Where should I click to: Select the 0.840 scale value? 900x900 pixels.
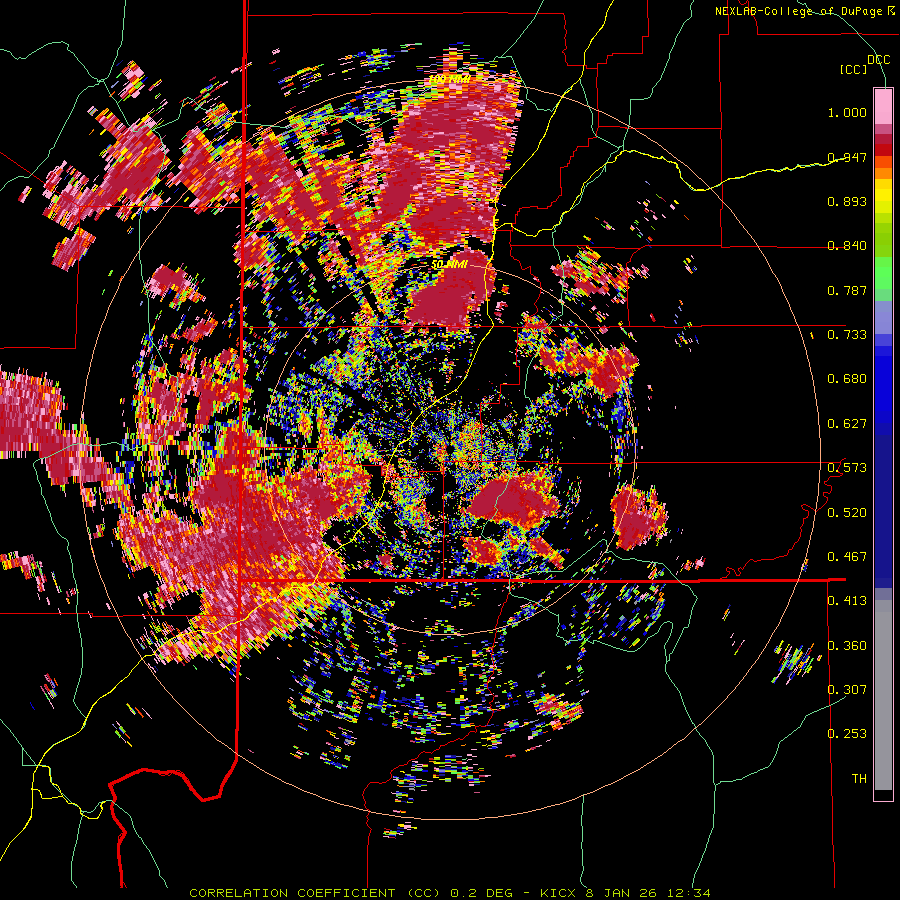(847, 246)
